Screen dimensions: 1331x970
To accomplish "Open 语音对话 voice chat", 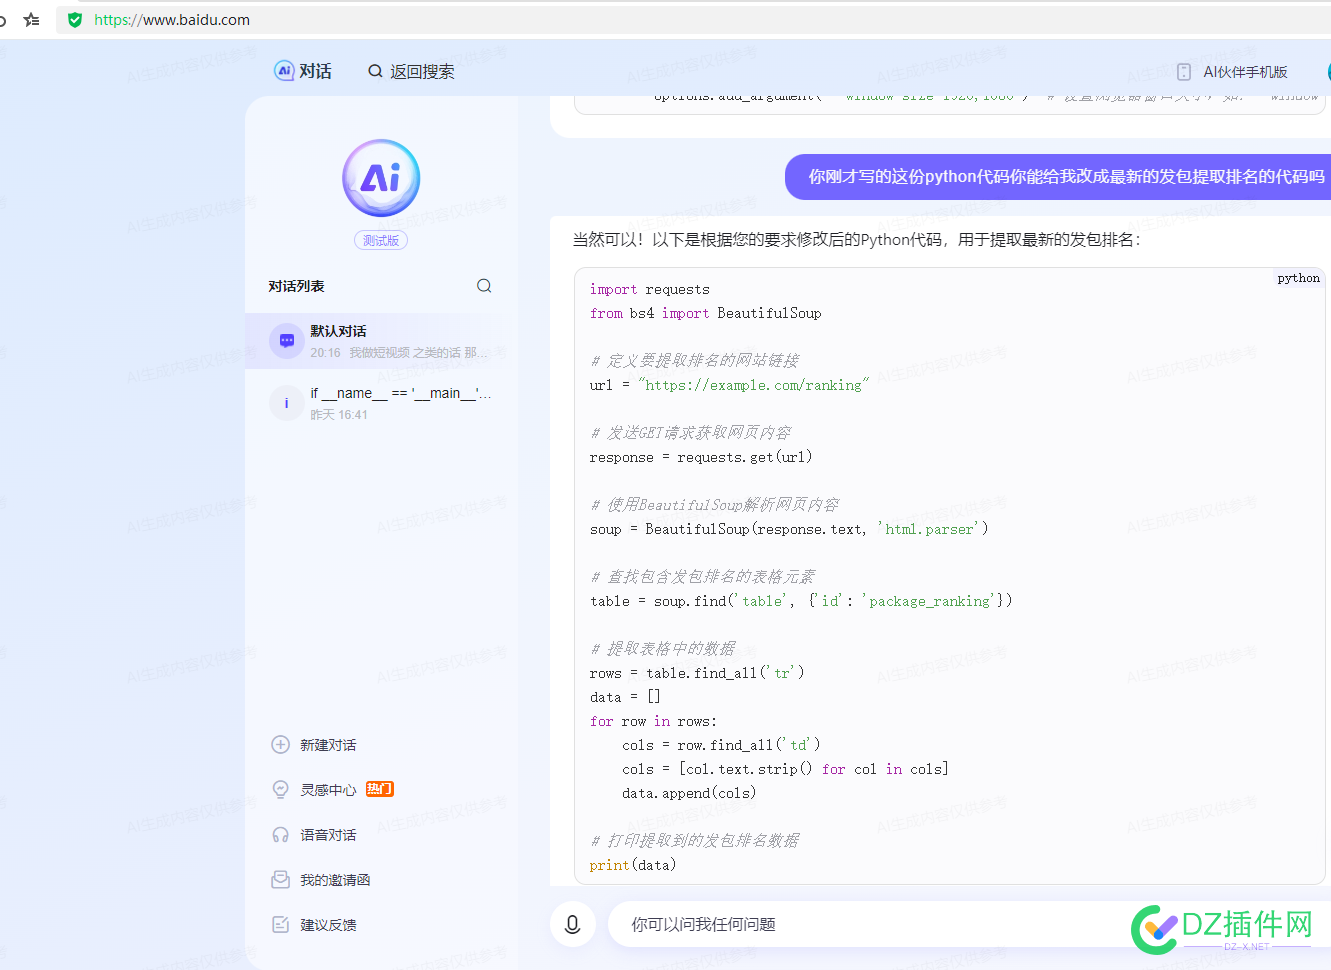I will coord(328,835).
